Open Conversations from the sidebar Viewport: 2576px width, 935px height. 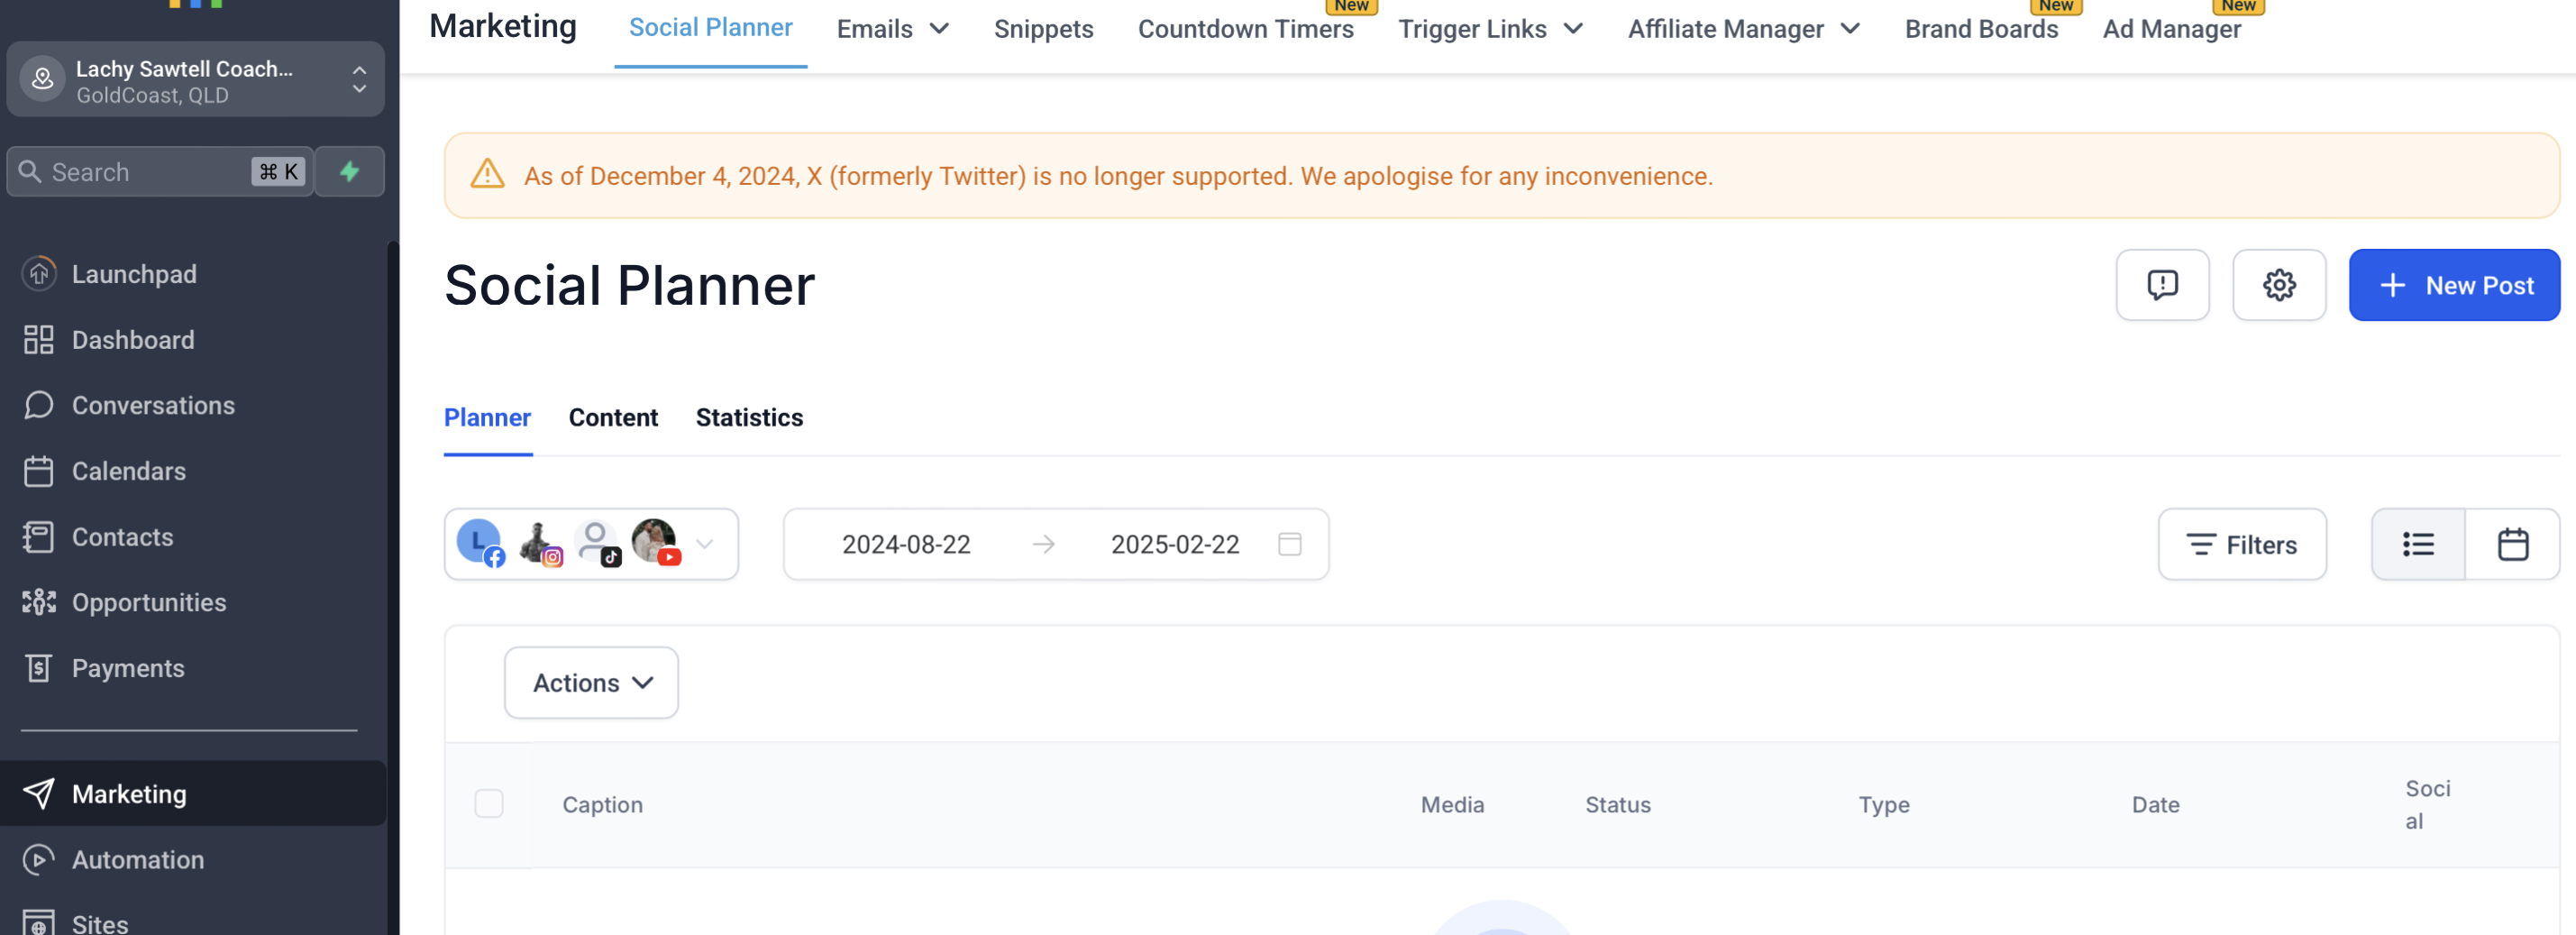(153, 405)
